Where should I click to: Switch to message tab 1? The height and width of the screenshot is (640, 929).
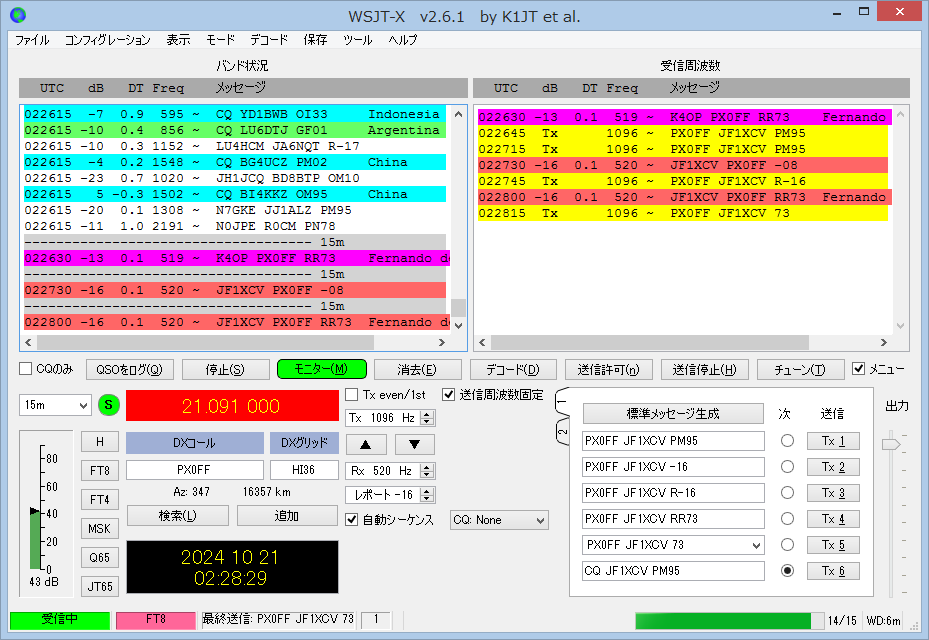tap(562, 402)
